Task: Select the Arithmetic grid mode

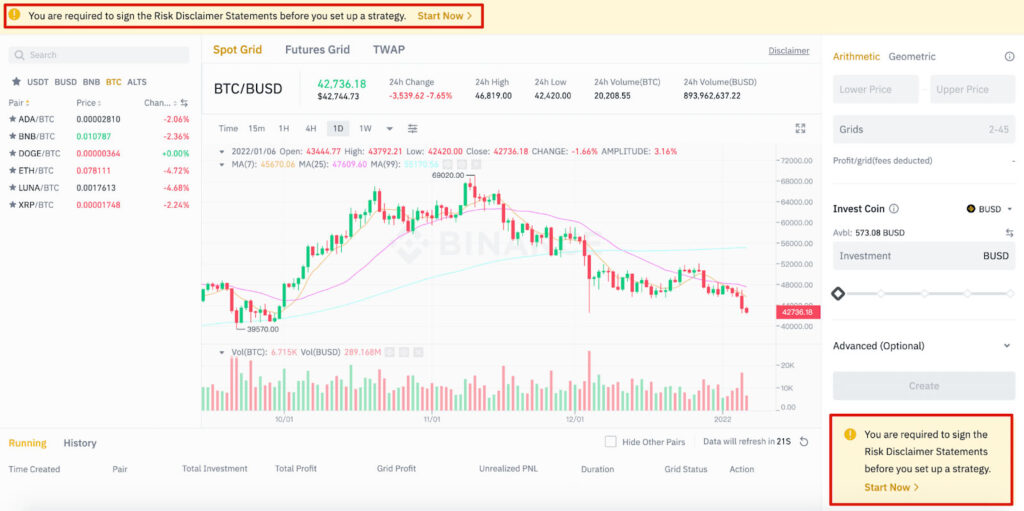Action: [856, 57]
